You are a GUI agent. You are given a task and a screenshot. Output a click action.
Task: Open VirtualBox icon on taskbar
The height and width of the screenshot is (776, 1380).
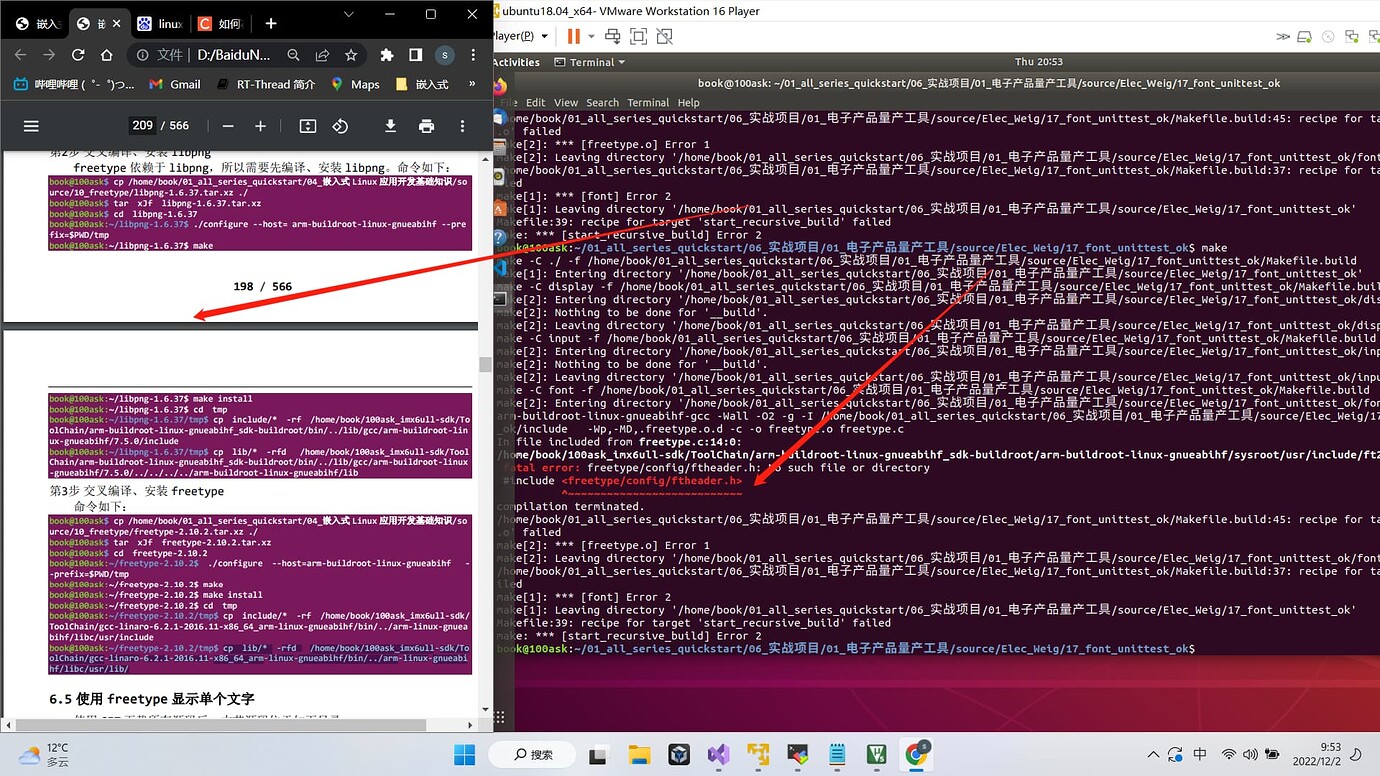680,754
